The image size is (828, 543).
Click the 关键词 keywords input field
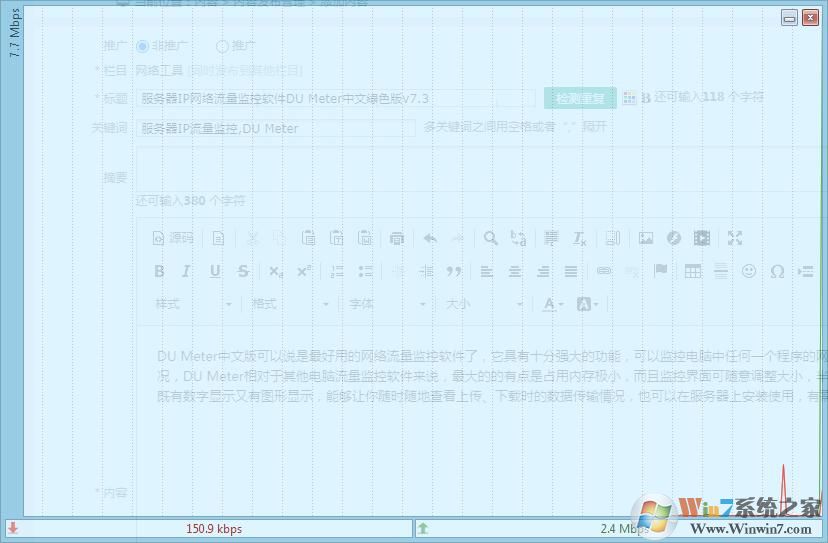pos(276,128)
